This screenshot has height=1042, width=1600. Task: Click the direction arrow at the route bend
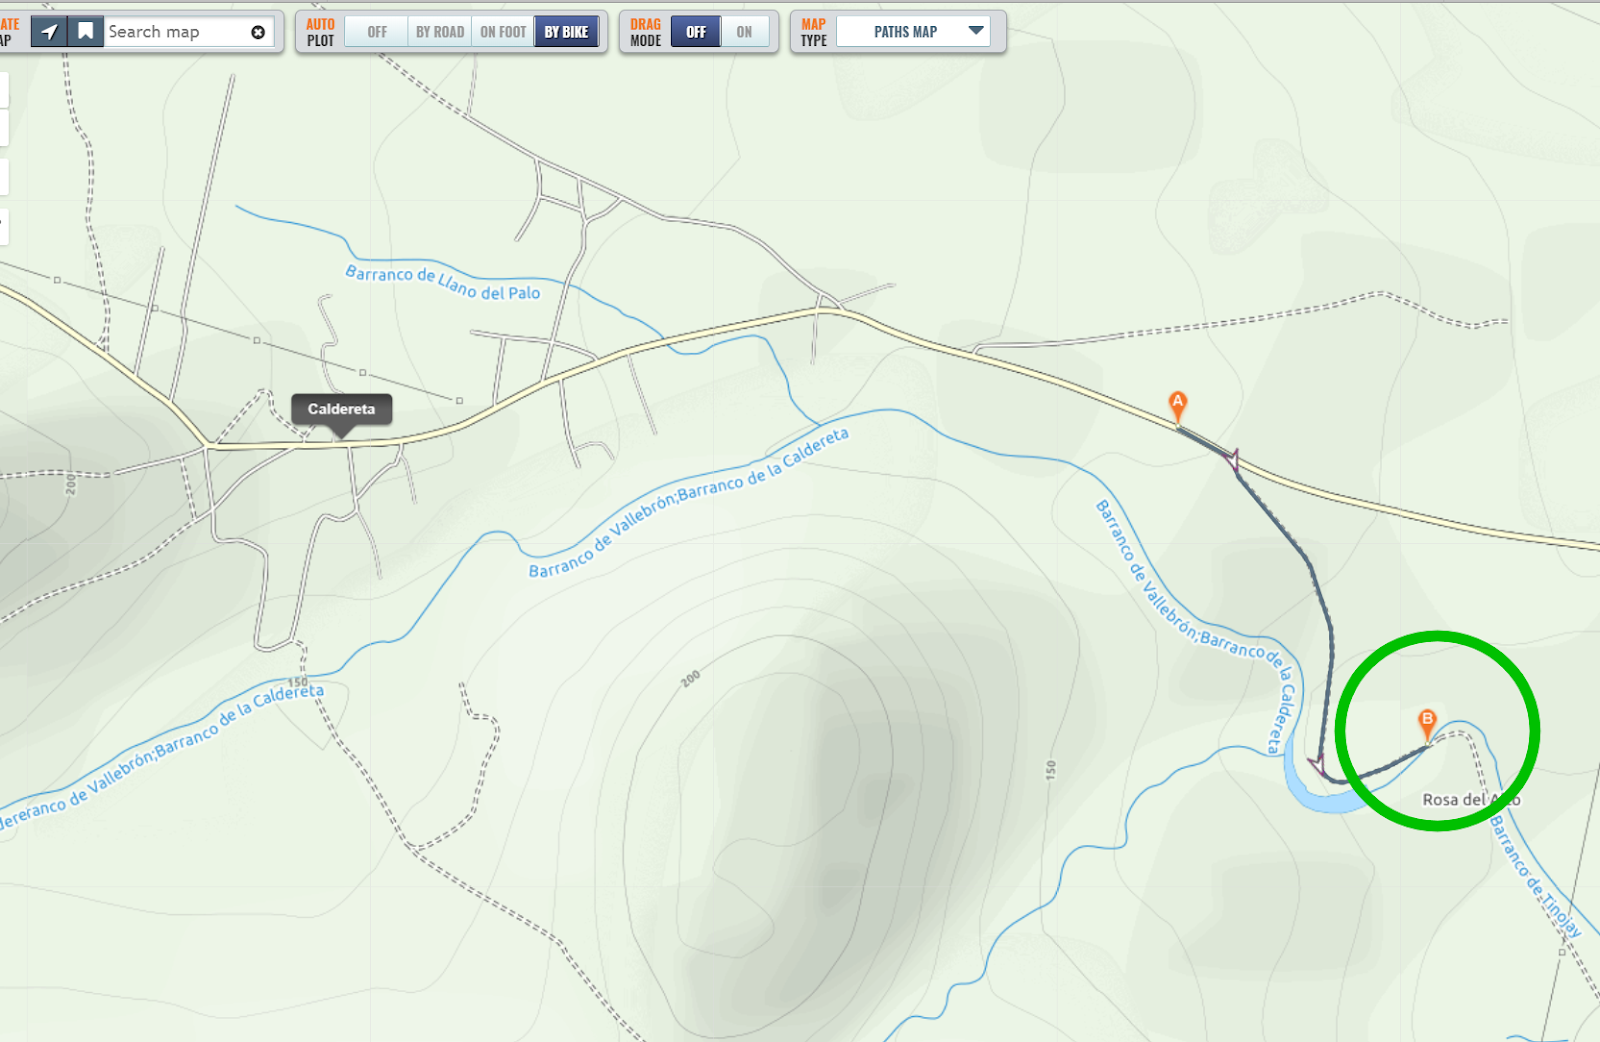coord(1318,766)
